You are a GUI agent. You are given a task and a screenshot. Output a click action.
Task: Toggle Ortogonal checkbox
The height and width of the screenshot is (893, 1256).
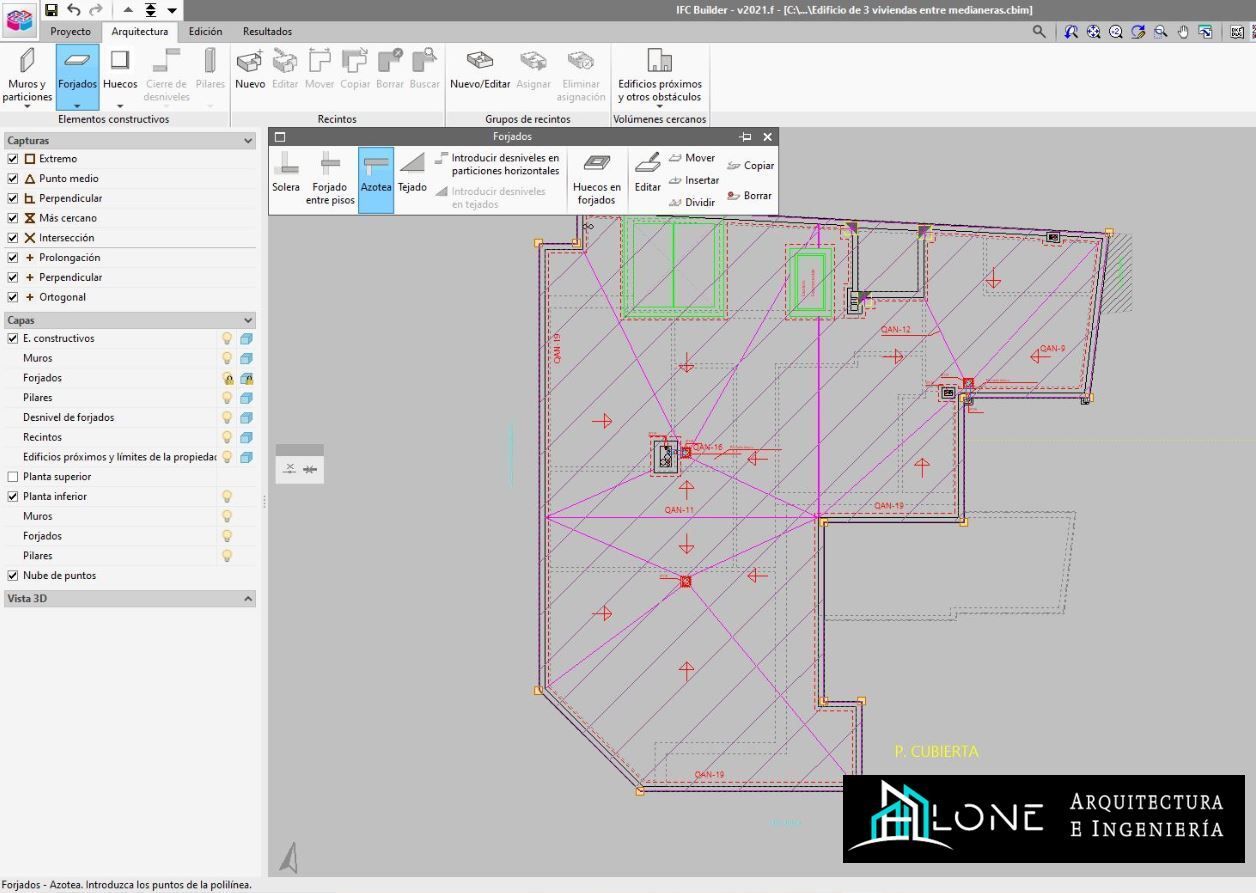tap(13, 297)
